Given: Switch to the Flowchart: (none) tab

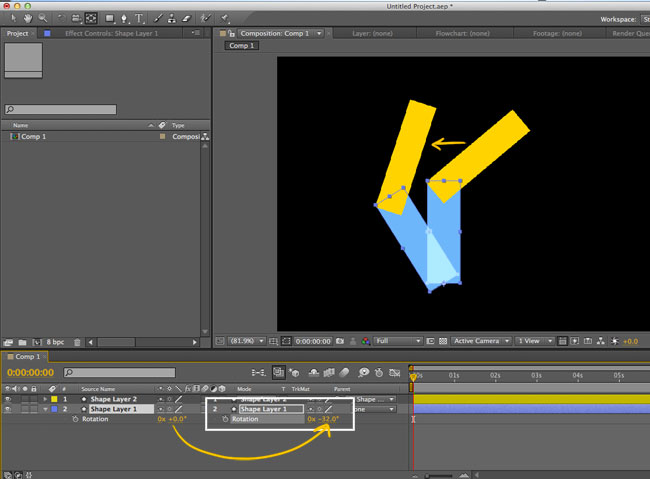Looking at the screenshot, I should click(463, 33).
